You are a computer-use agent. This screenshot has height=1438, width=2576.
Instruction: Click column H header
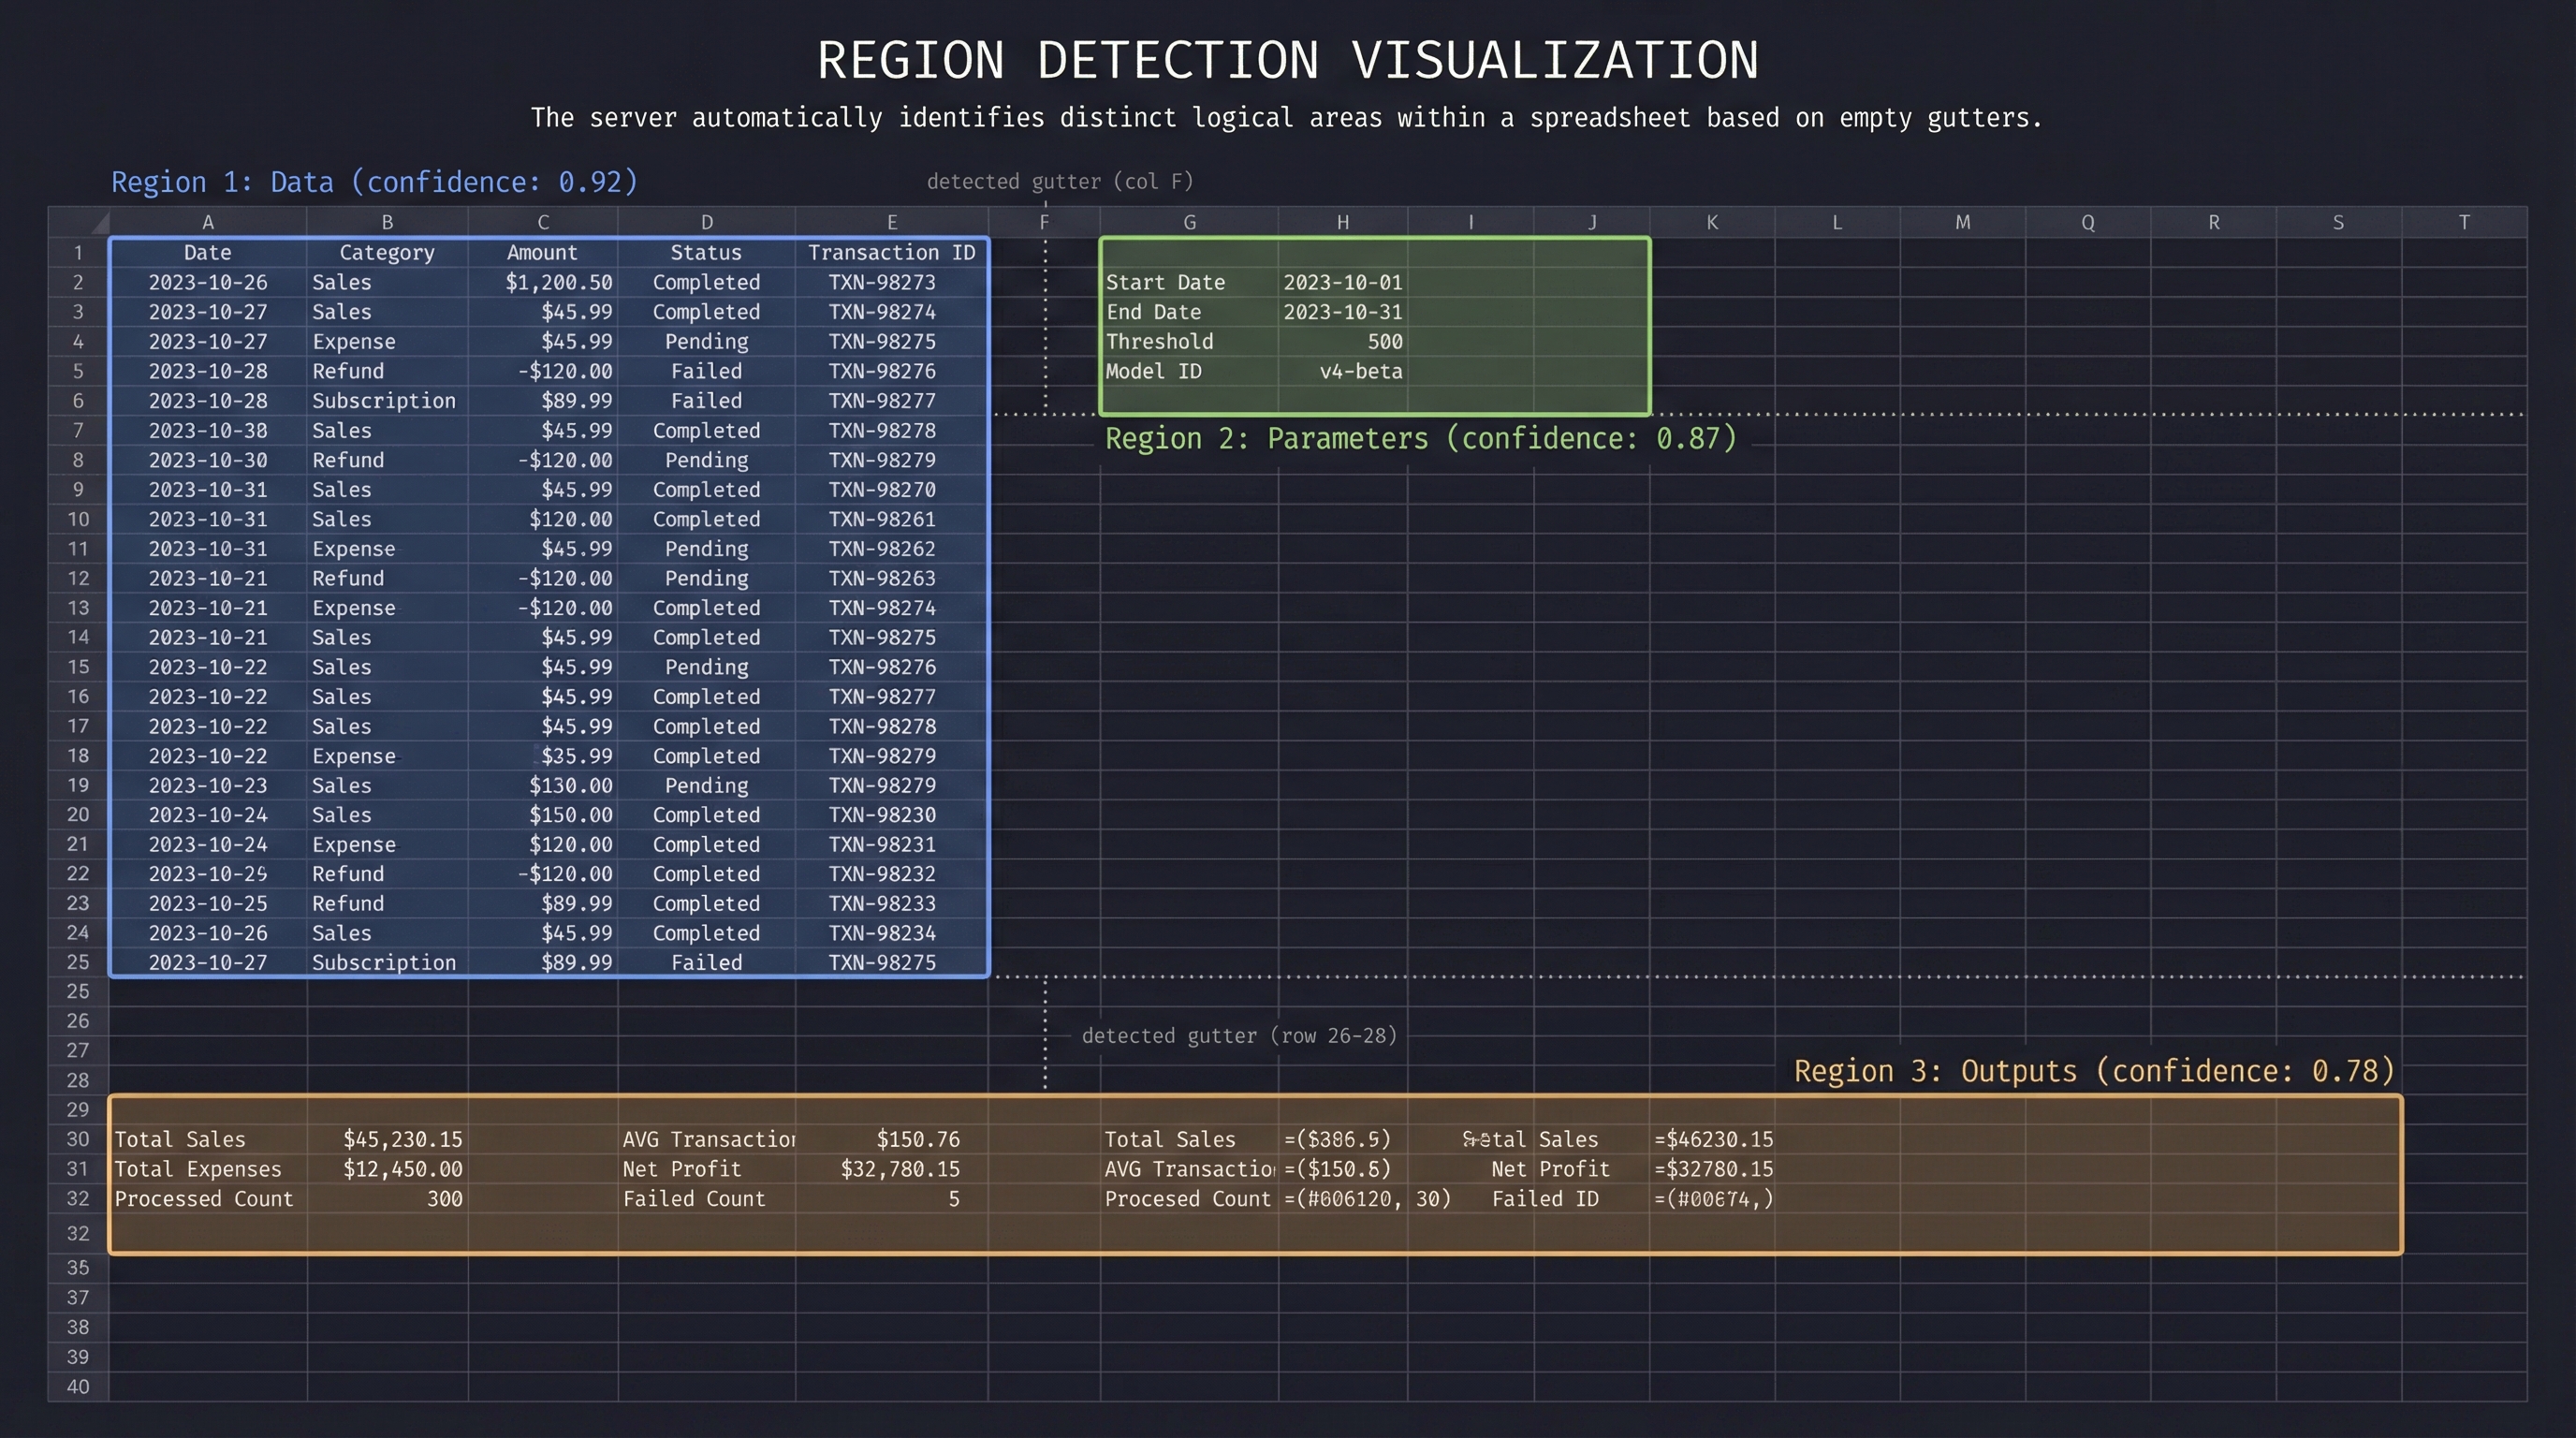[x=1342, y=222]
